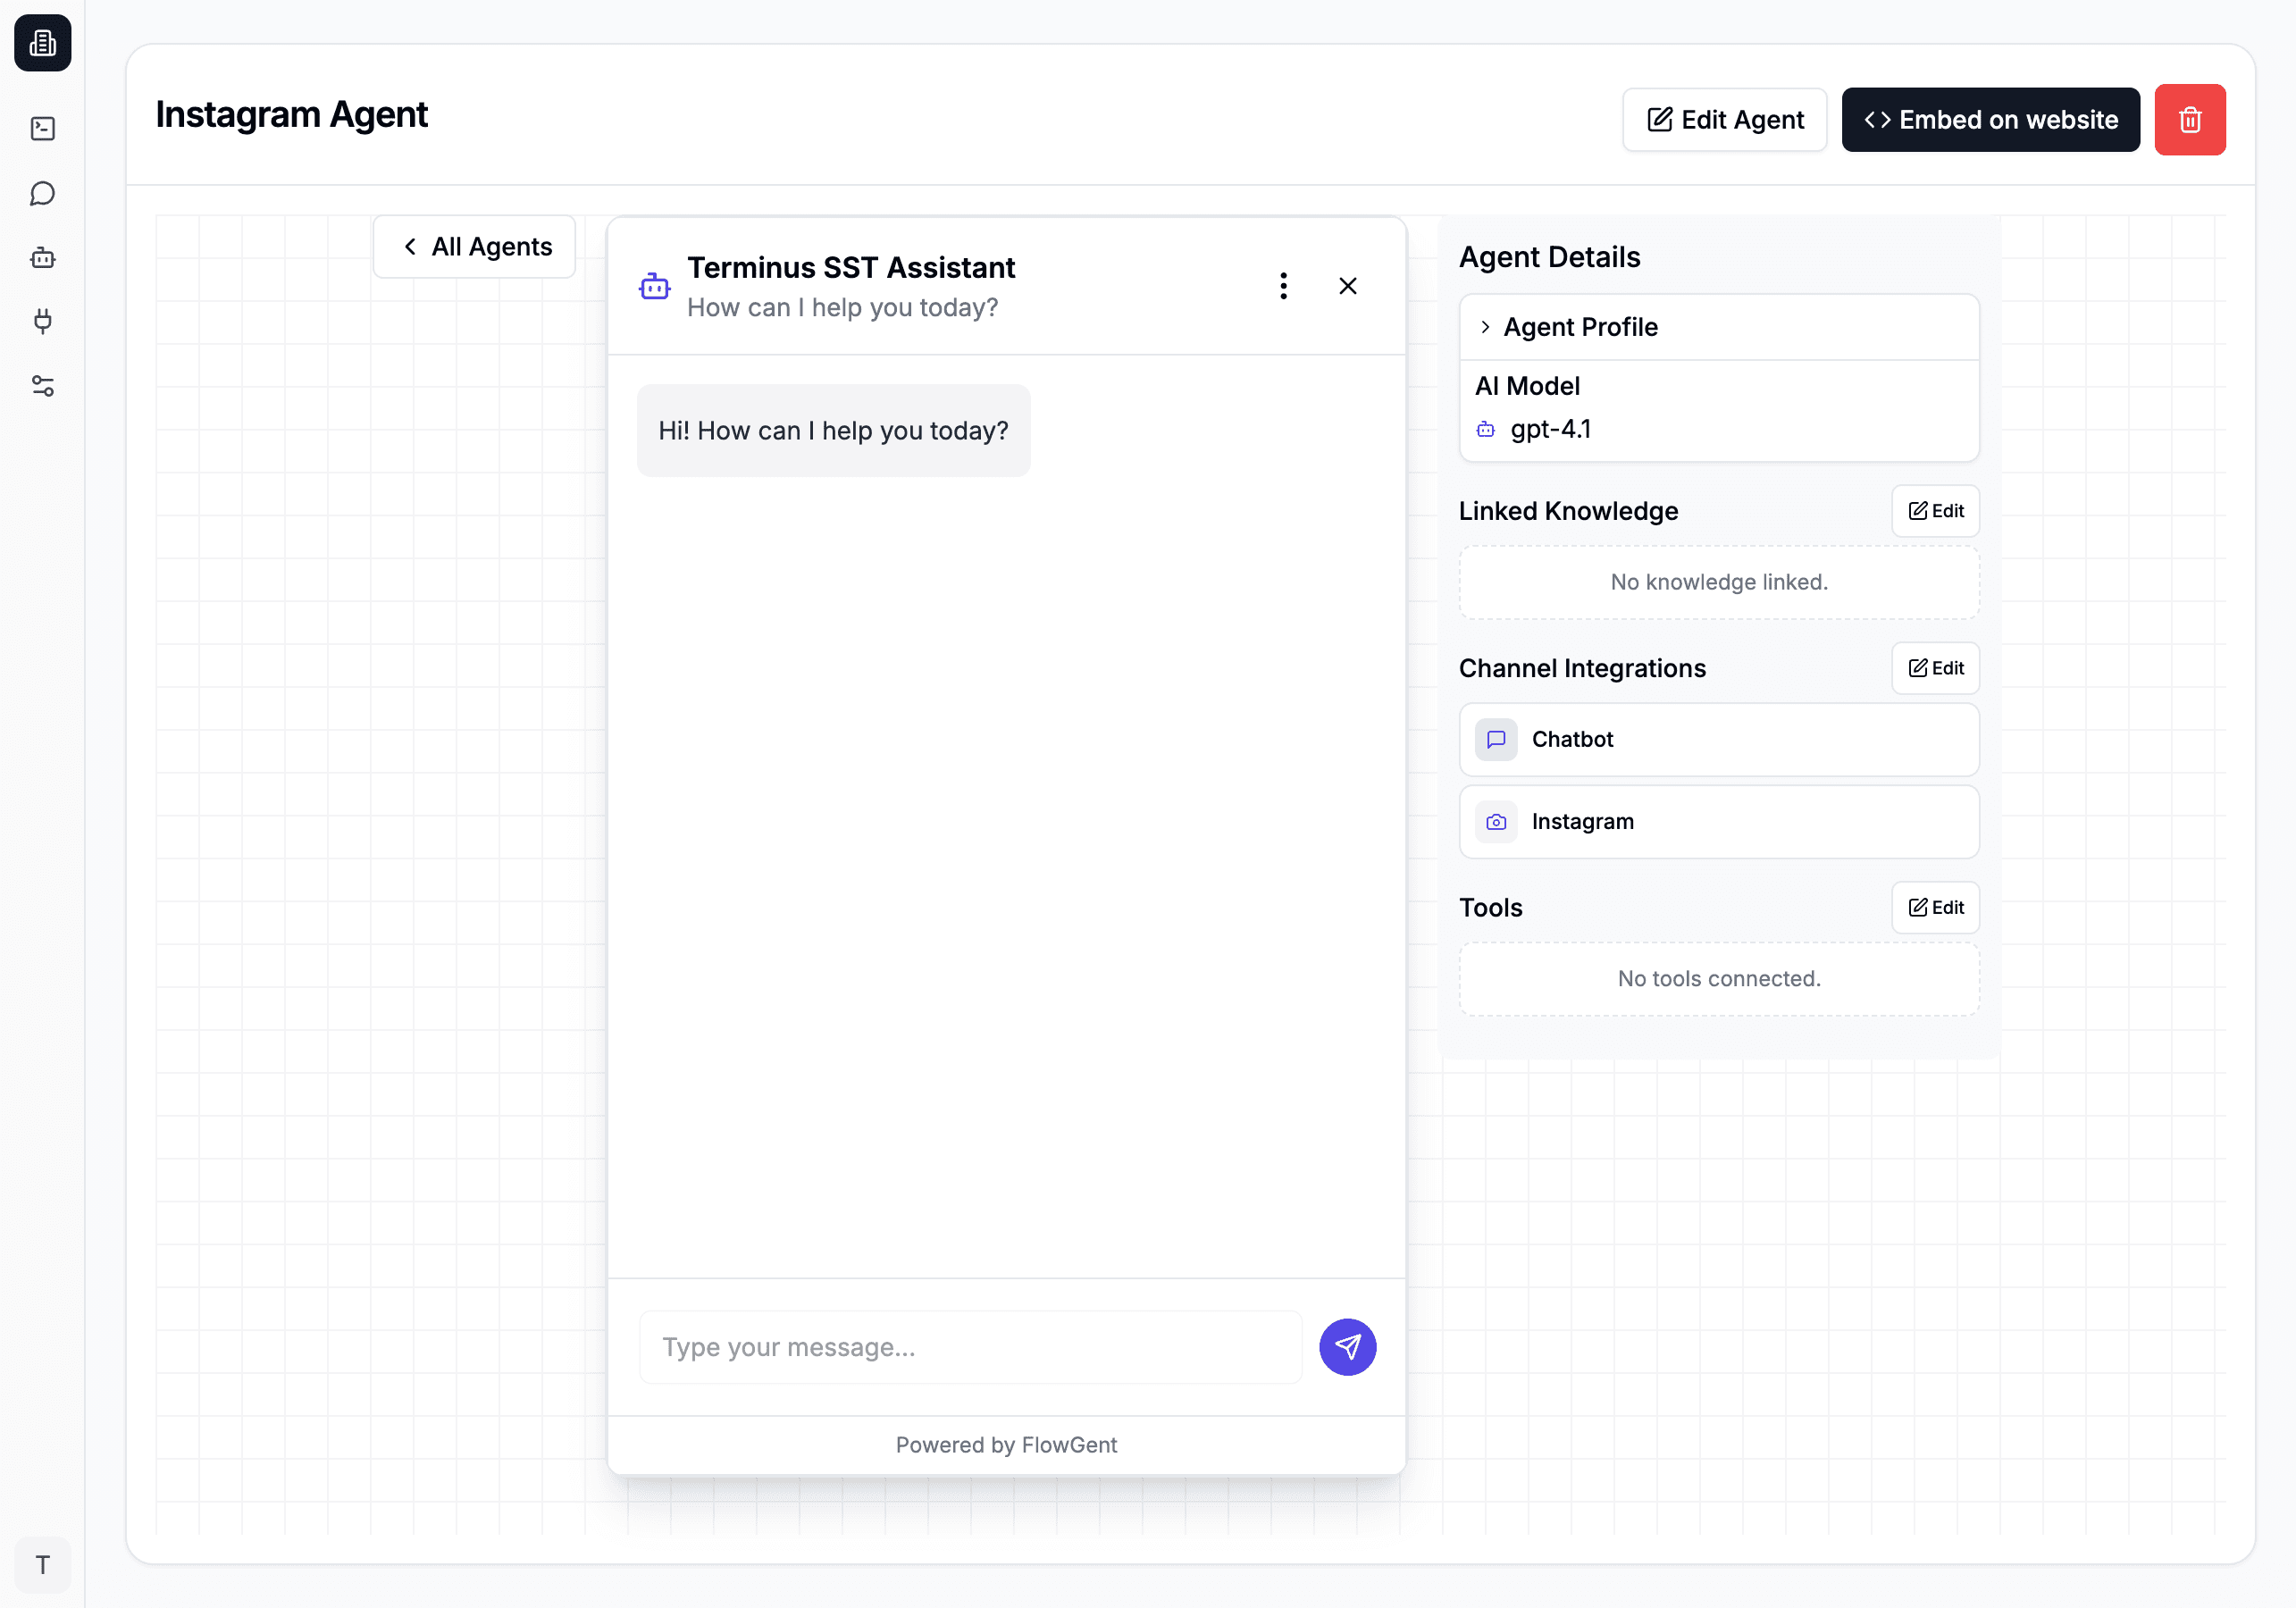The height and width of the screenshot is (1608, 2296).
Task: Click Embed on website
Action: coord(1990,119)
